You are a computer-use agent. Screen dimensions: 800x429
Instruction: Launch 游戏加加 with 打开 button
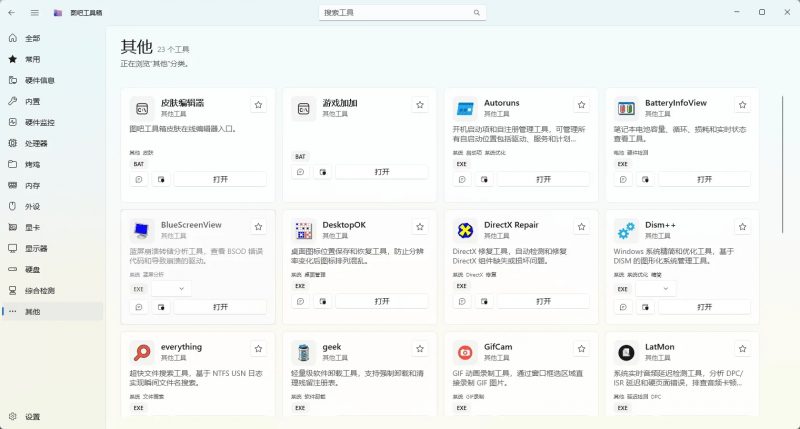(382, 172)
